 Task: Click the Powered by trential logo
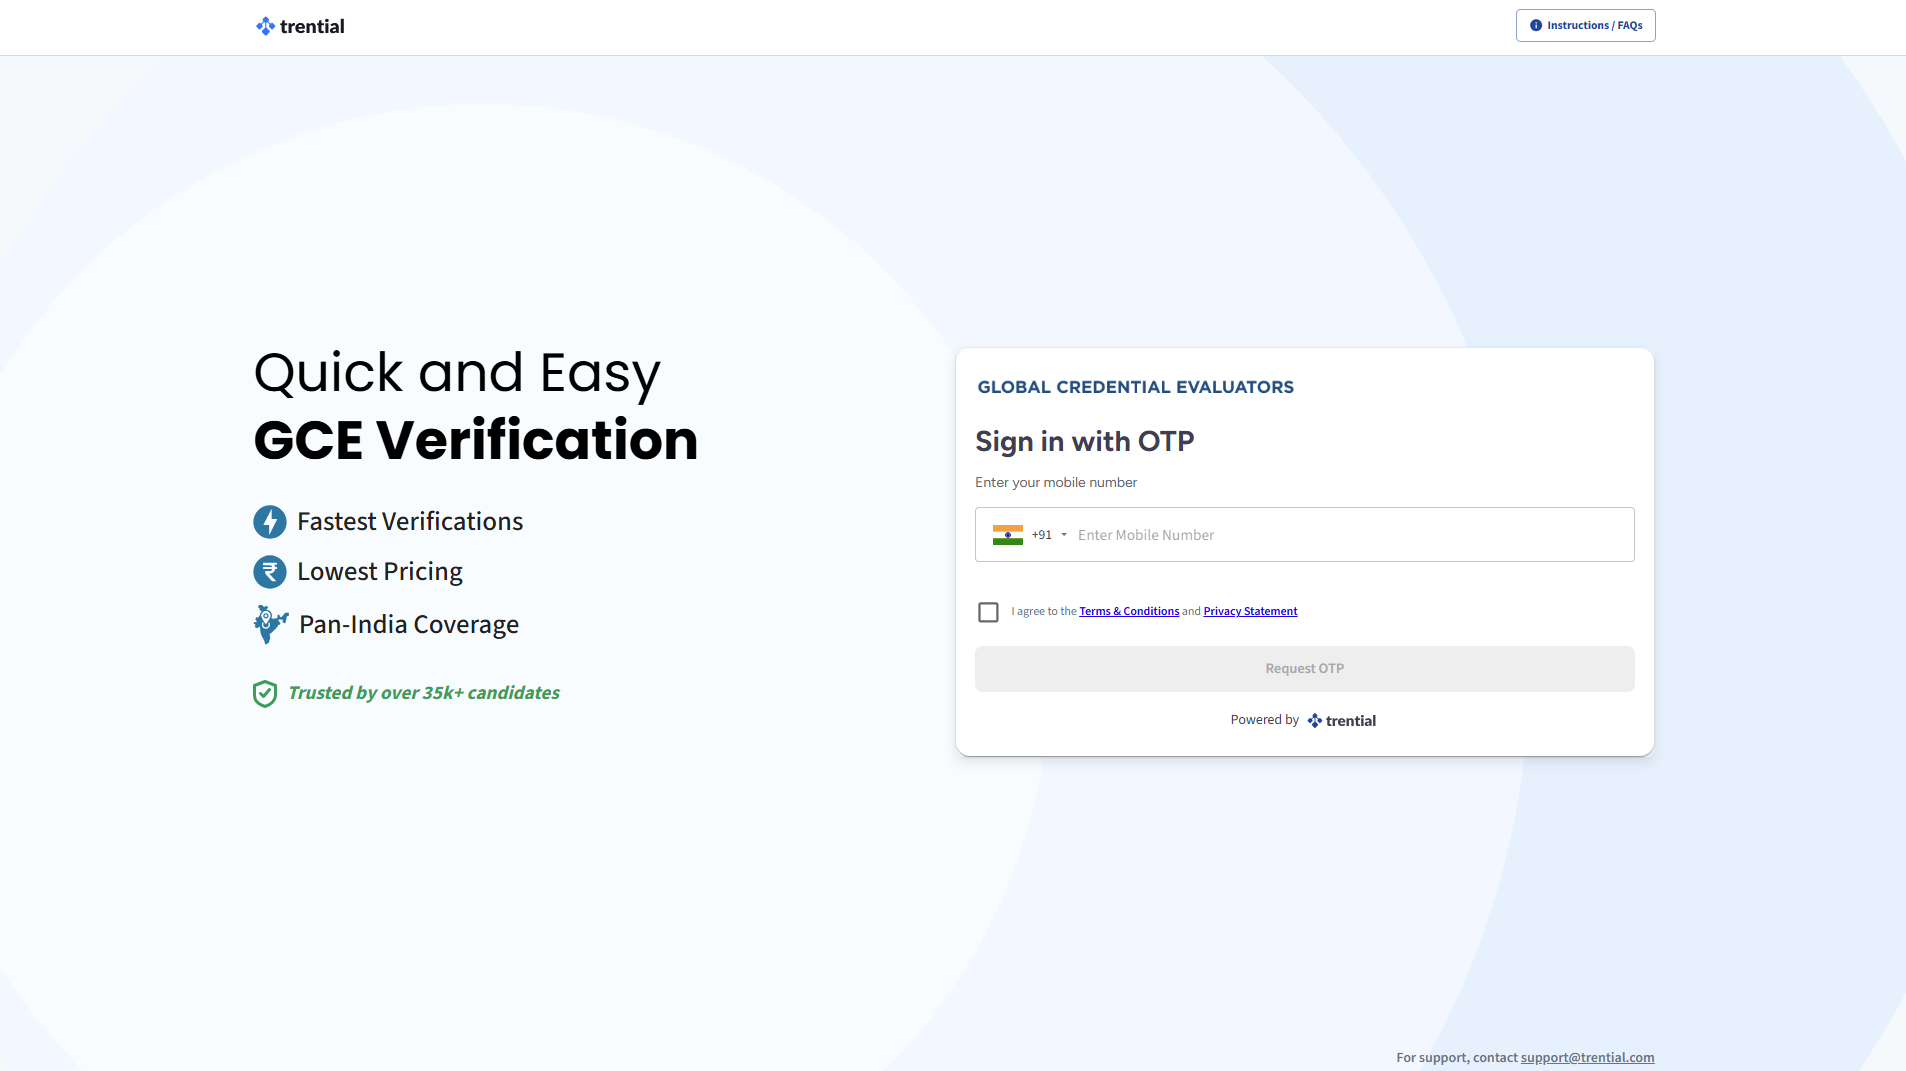[x=1341, y=721]
